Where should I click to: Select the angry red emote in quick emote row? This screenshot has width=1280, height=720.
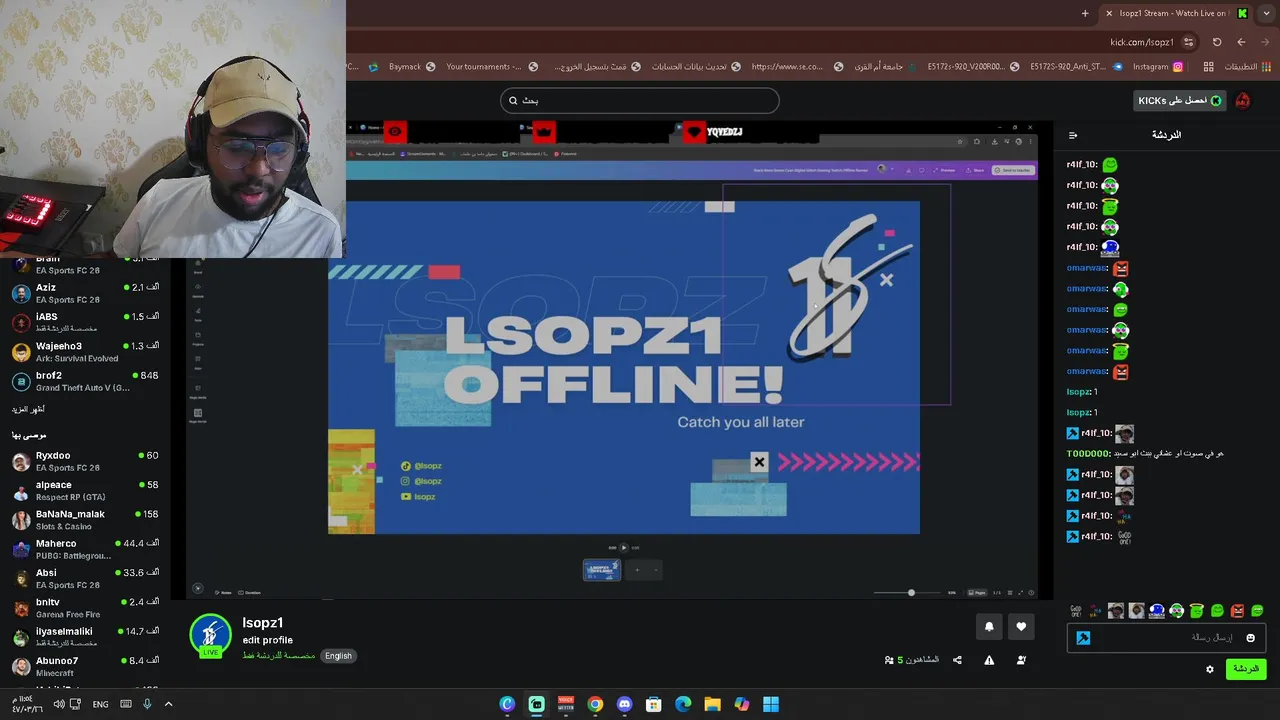(1237, 611)
